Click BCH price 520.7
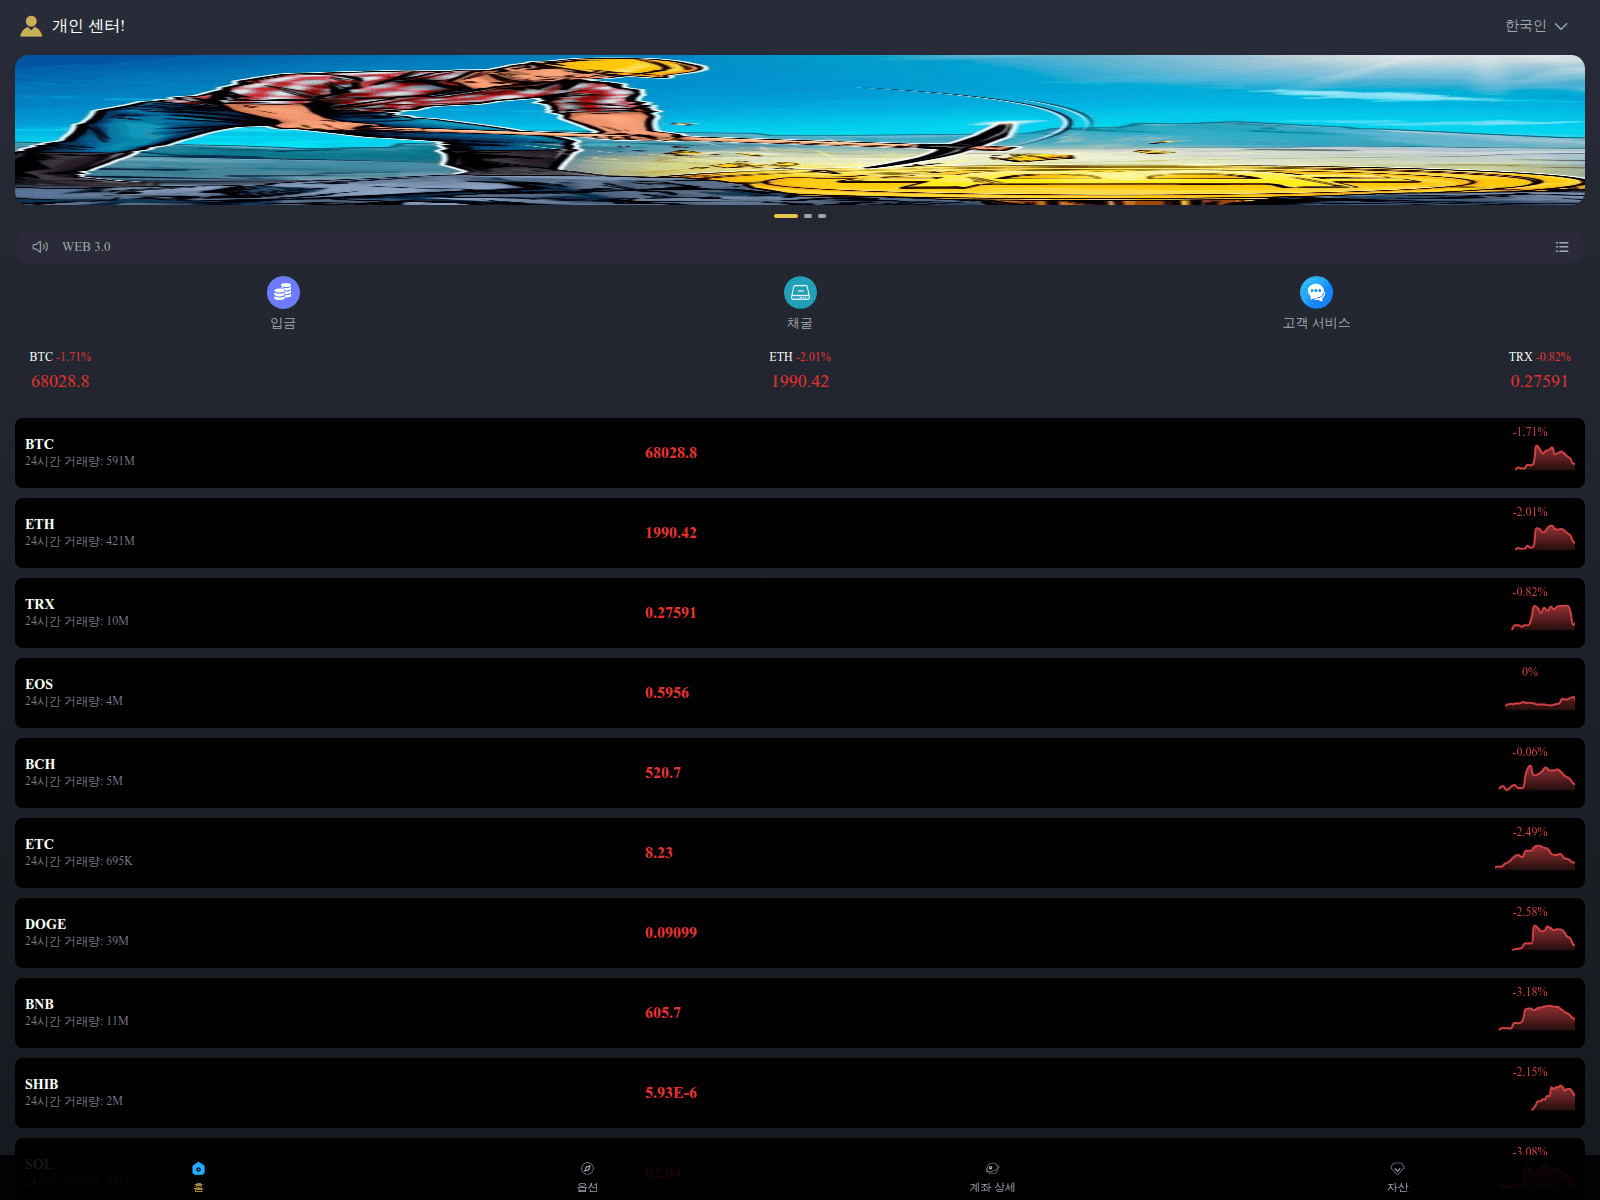1600x1200 pixels. [663, 773]
